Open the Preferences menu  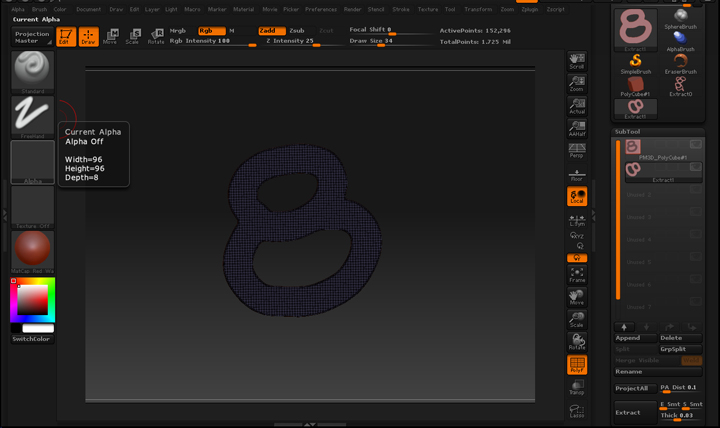[321, 9]
